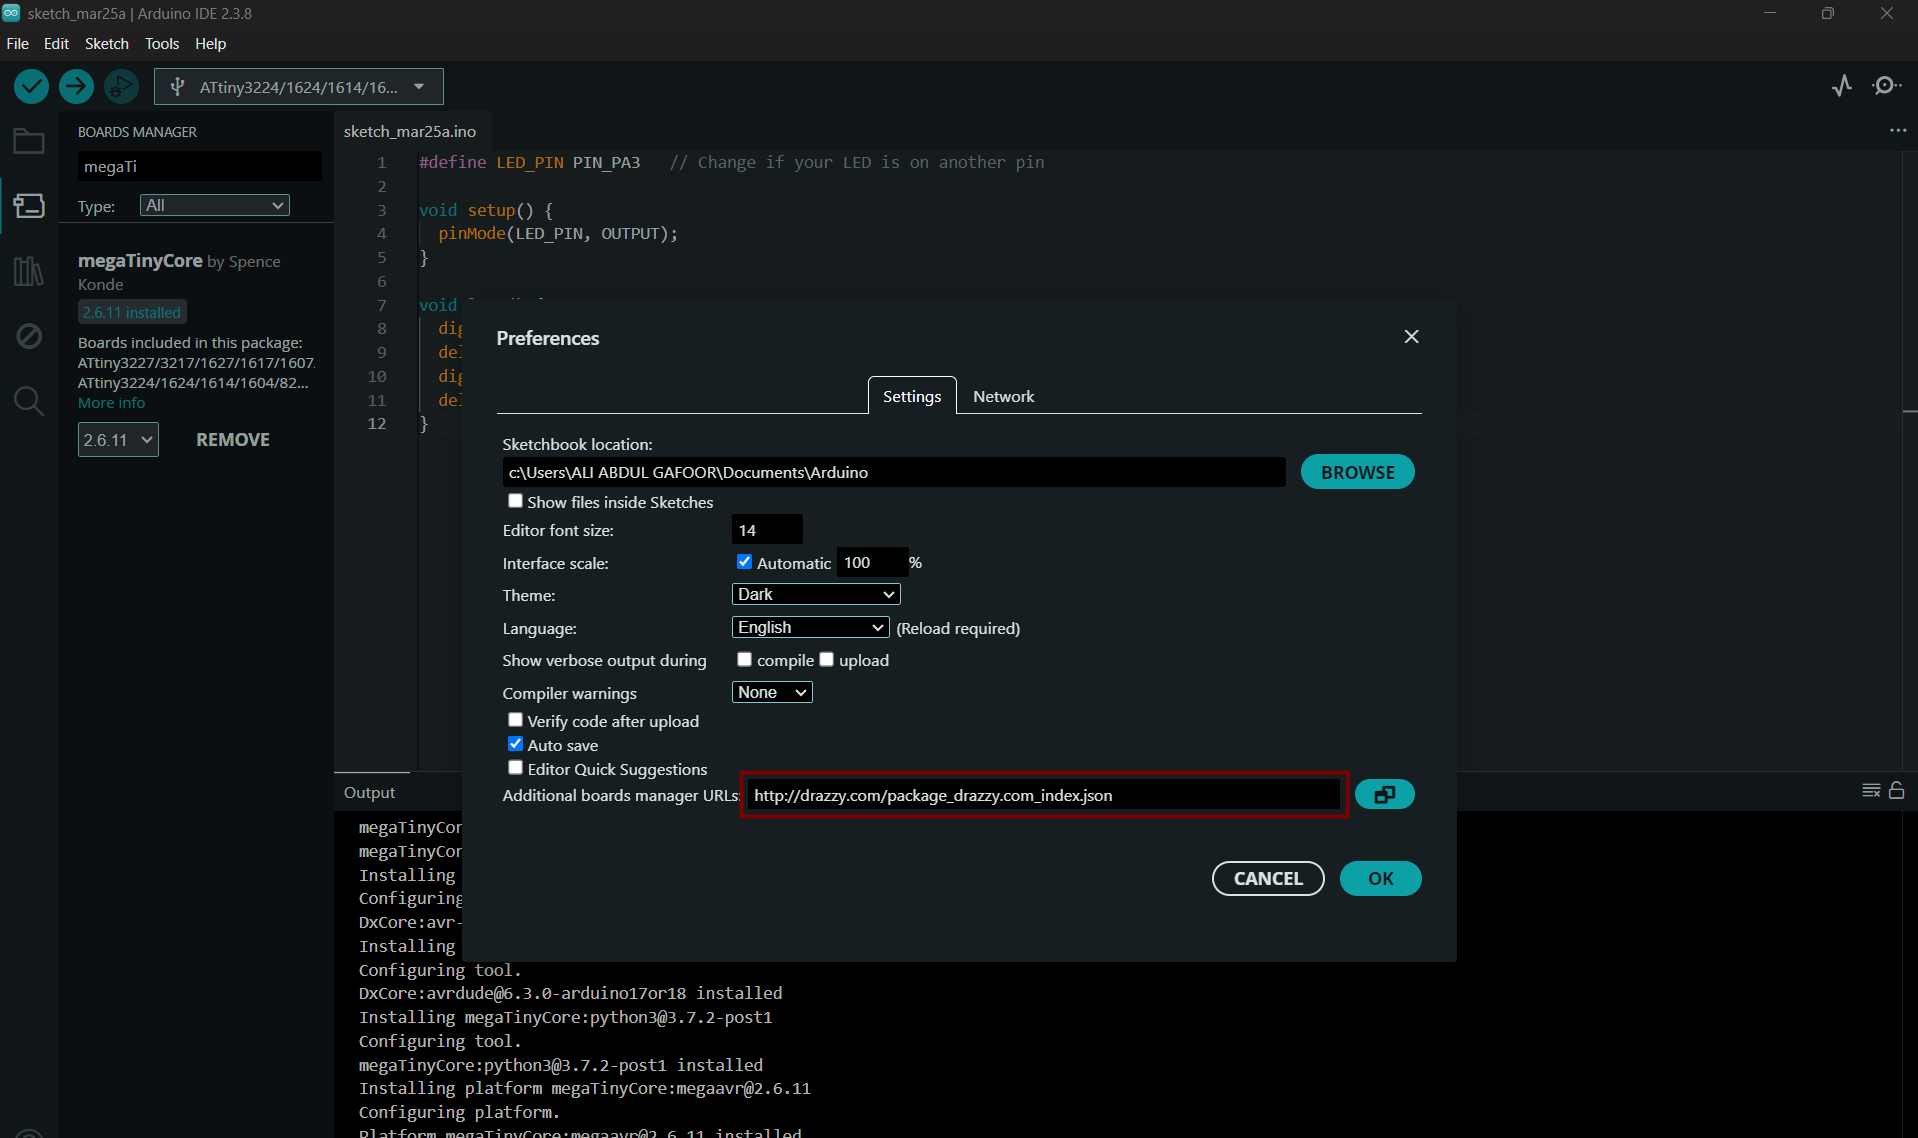Select the sketch_mar25a.ino editor tab
Screen dimensions: 1918x1138
click(x=410, y=131)
